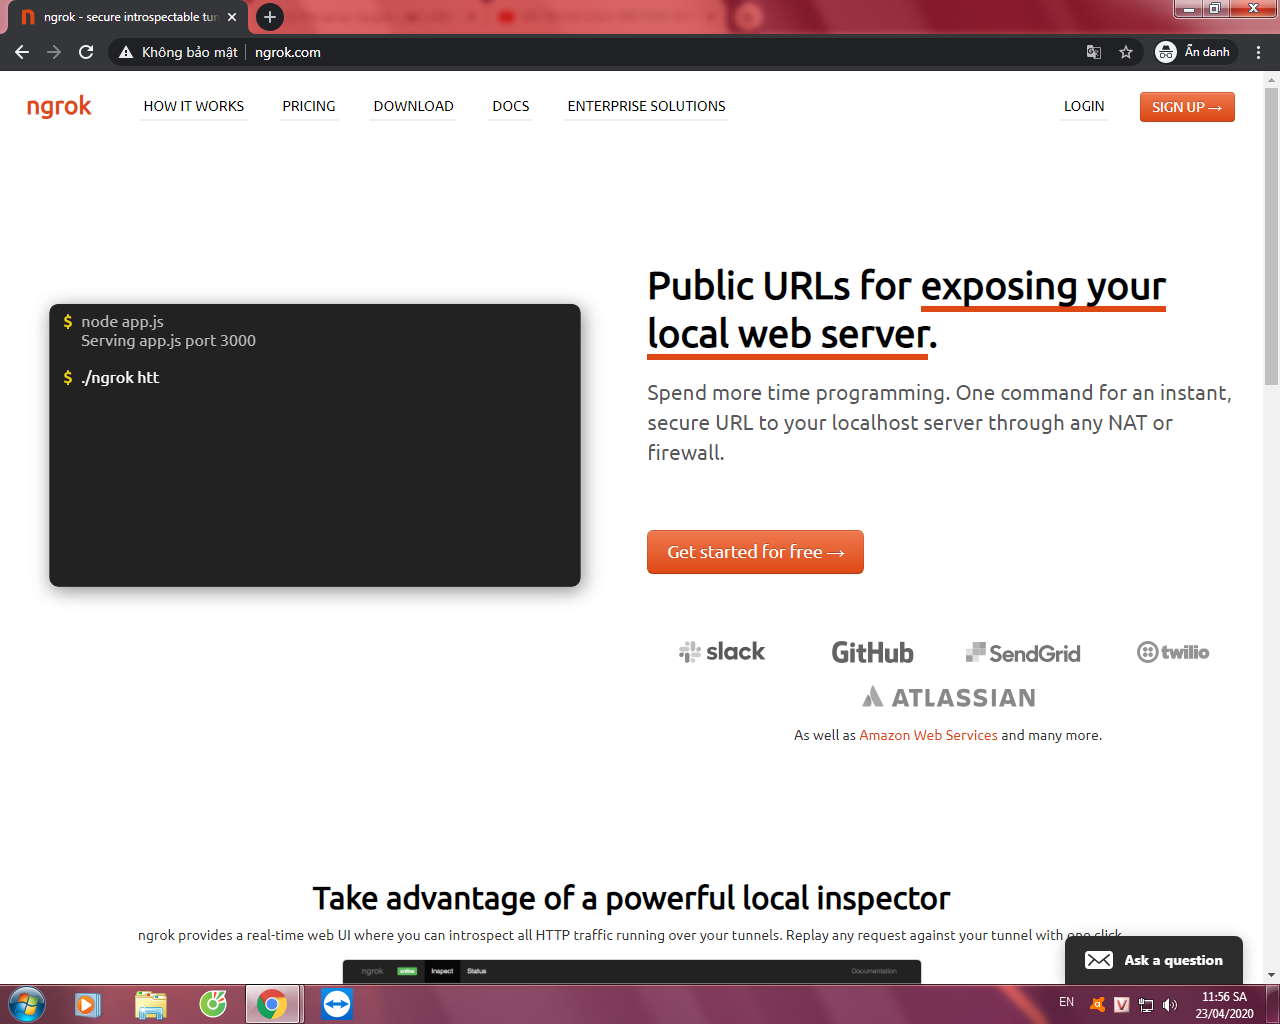1280x1024 pixels.
Task: Go back using the back arrow
Action: click(22, 52)
